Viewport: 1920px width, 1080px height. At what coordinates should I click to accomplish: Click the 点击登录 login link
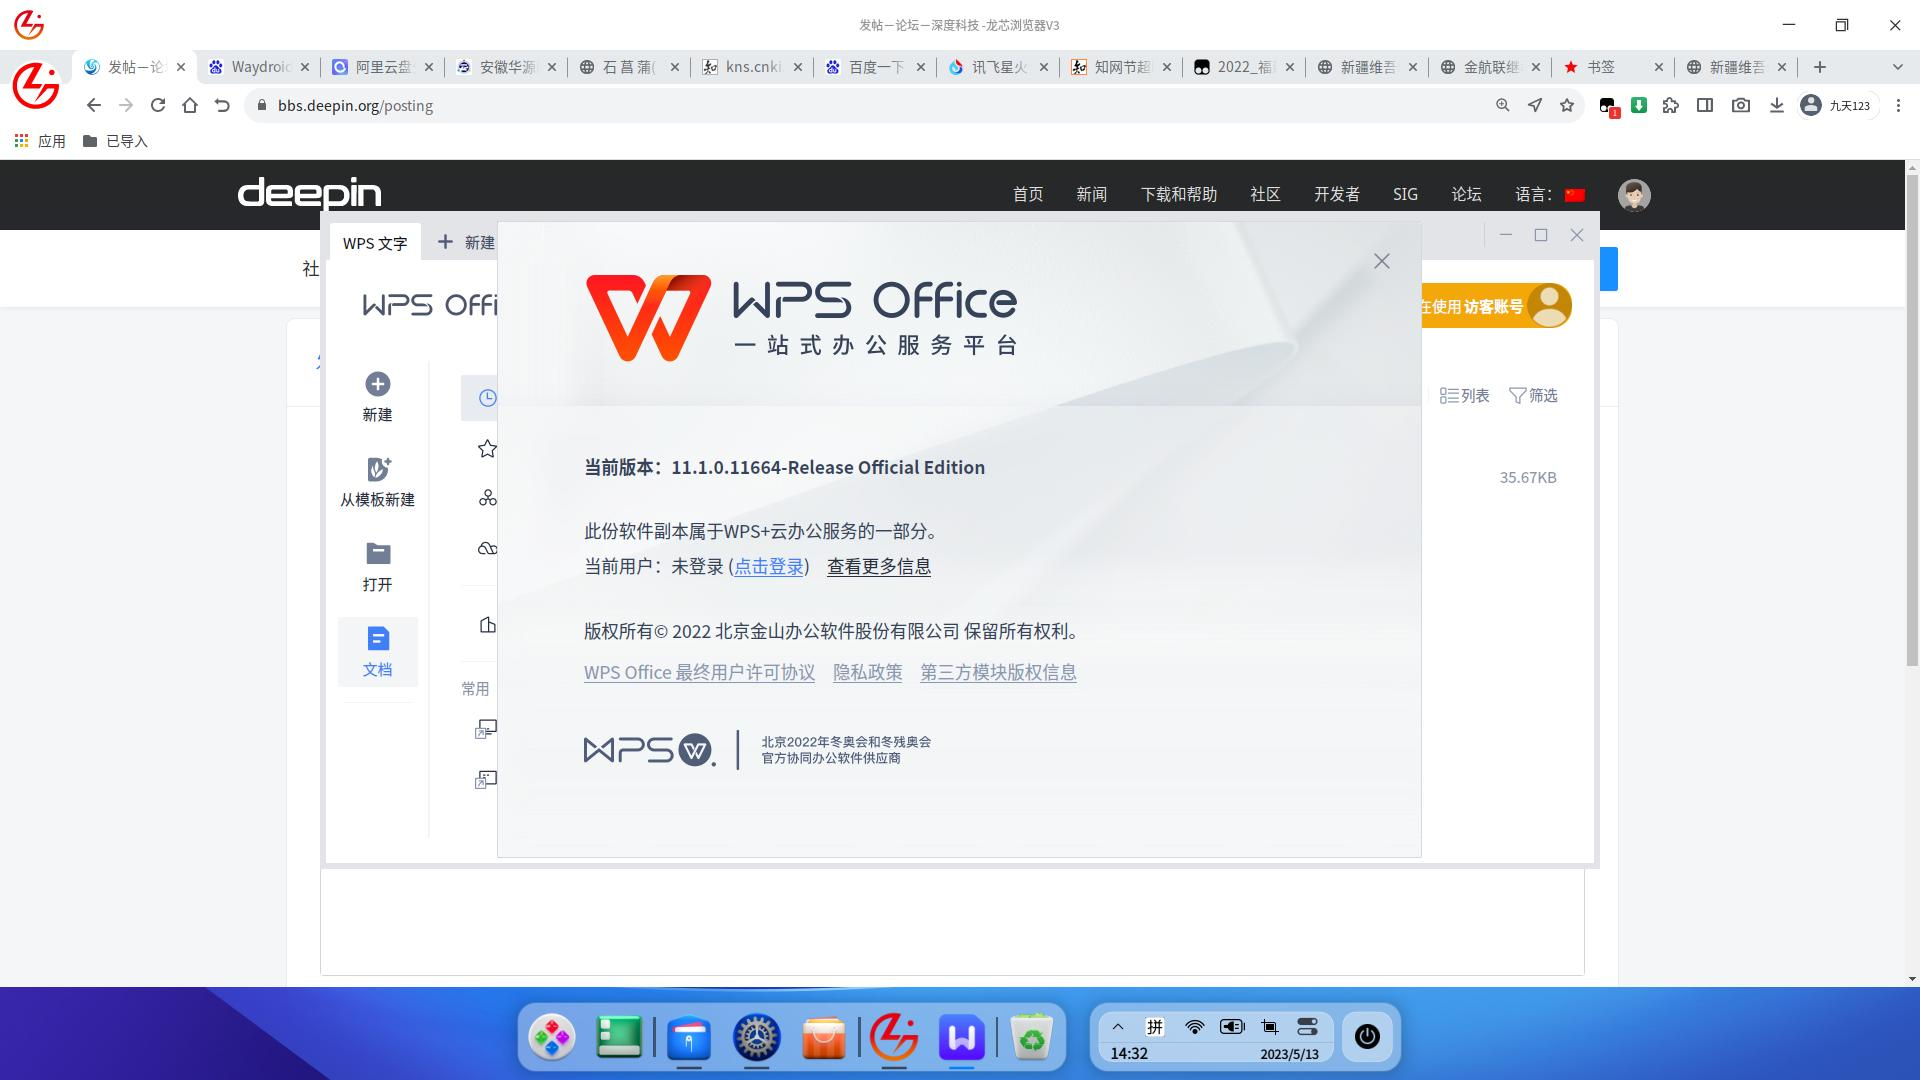point(768,566)
